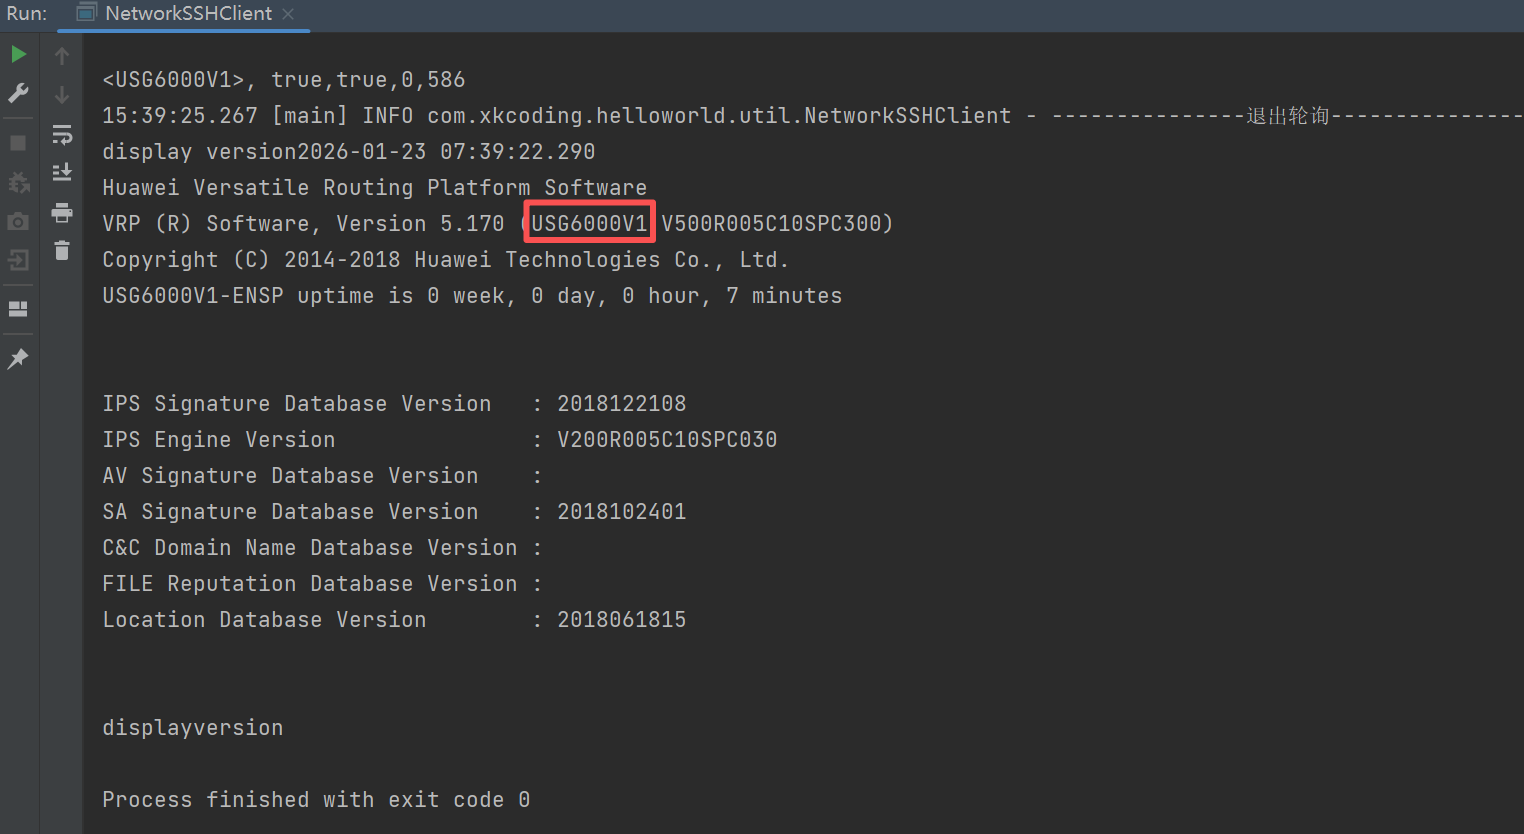The width and height of the screenshot is (1524, 834).
Task: Jump up the stack trace arrow
Action: [x=62, y=56]
